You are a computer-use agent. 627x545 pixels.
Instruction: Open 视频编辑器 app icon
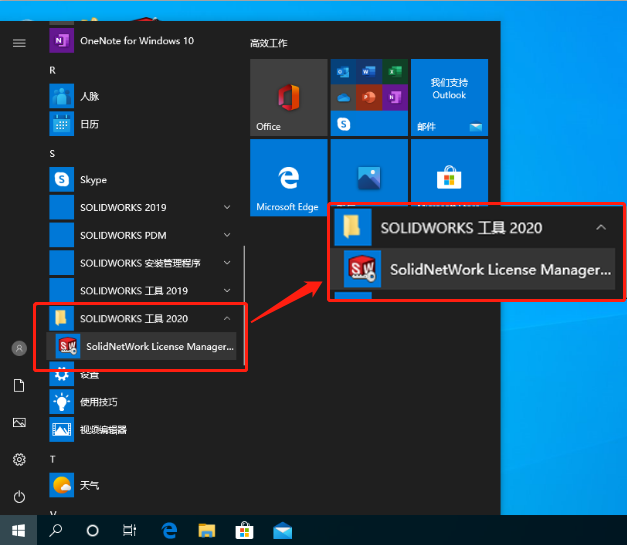61,429
